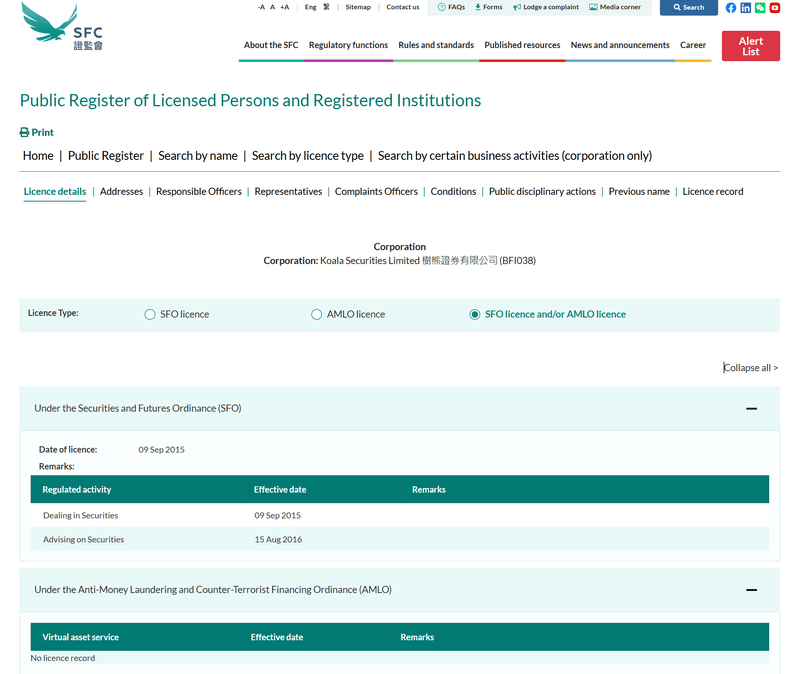
Task: Collapse the AMLO section with minus icon
Action: [x=751, y=590]
